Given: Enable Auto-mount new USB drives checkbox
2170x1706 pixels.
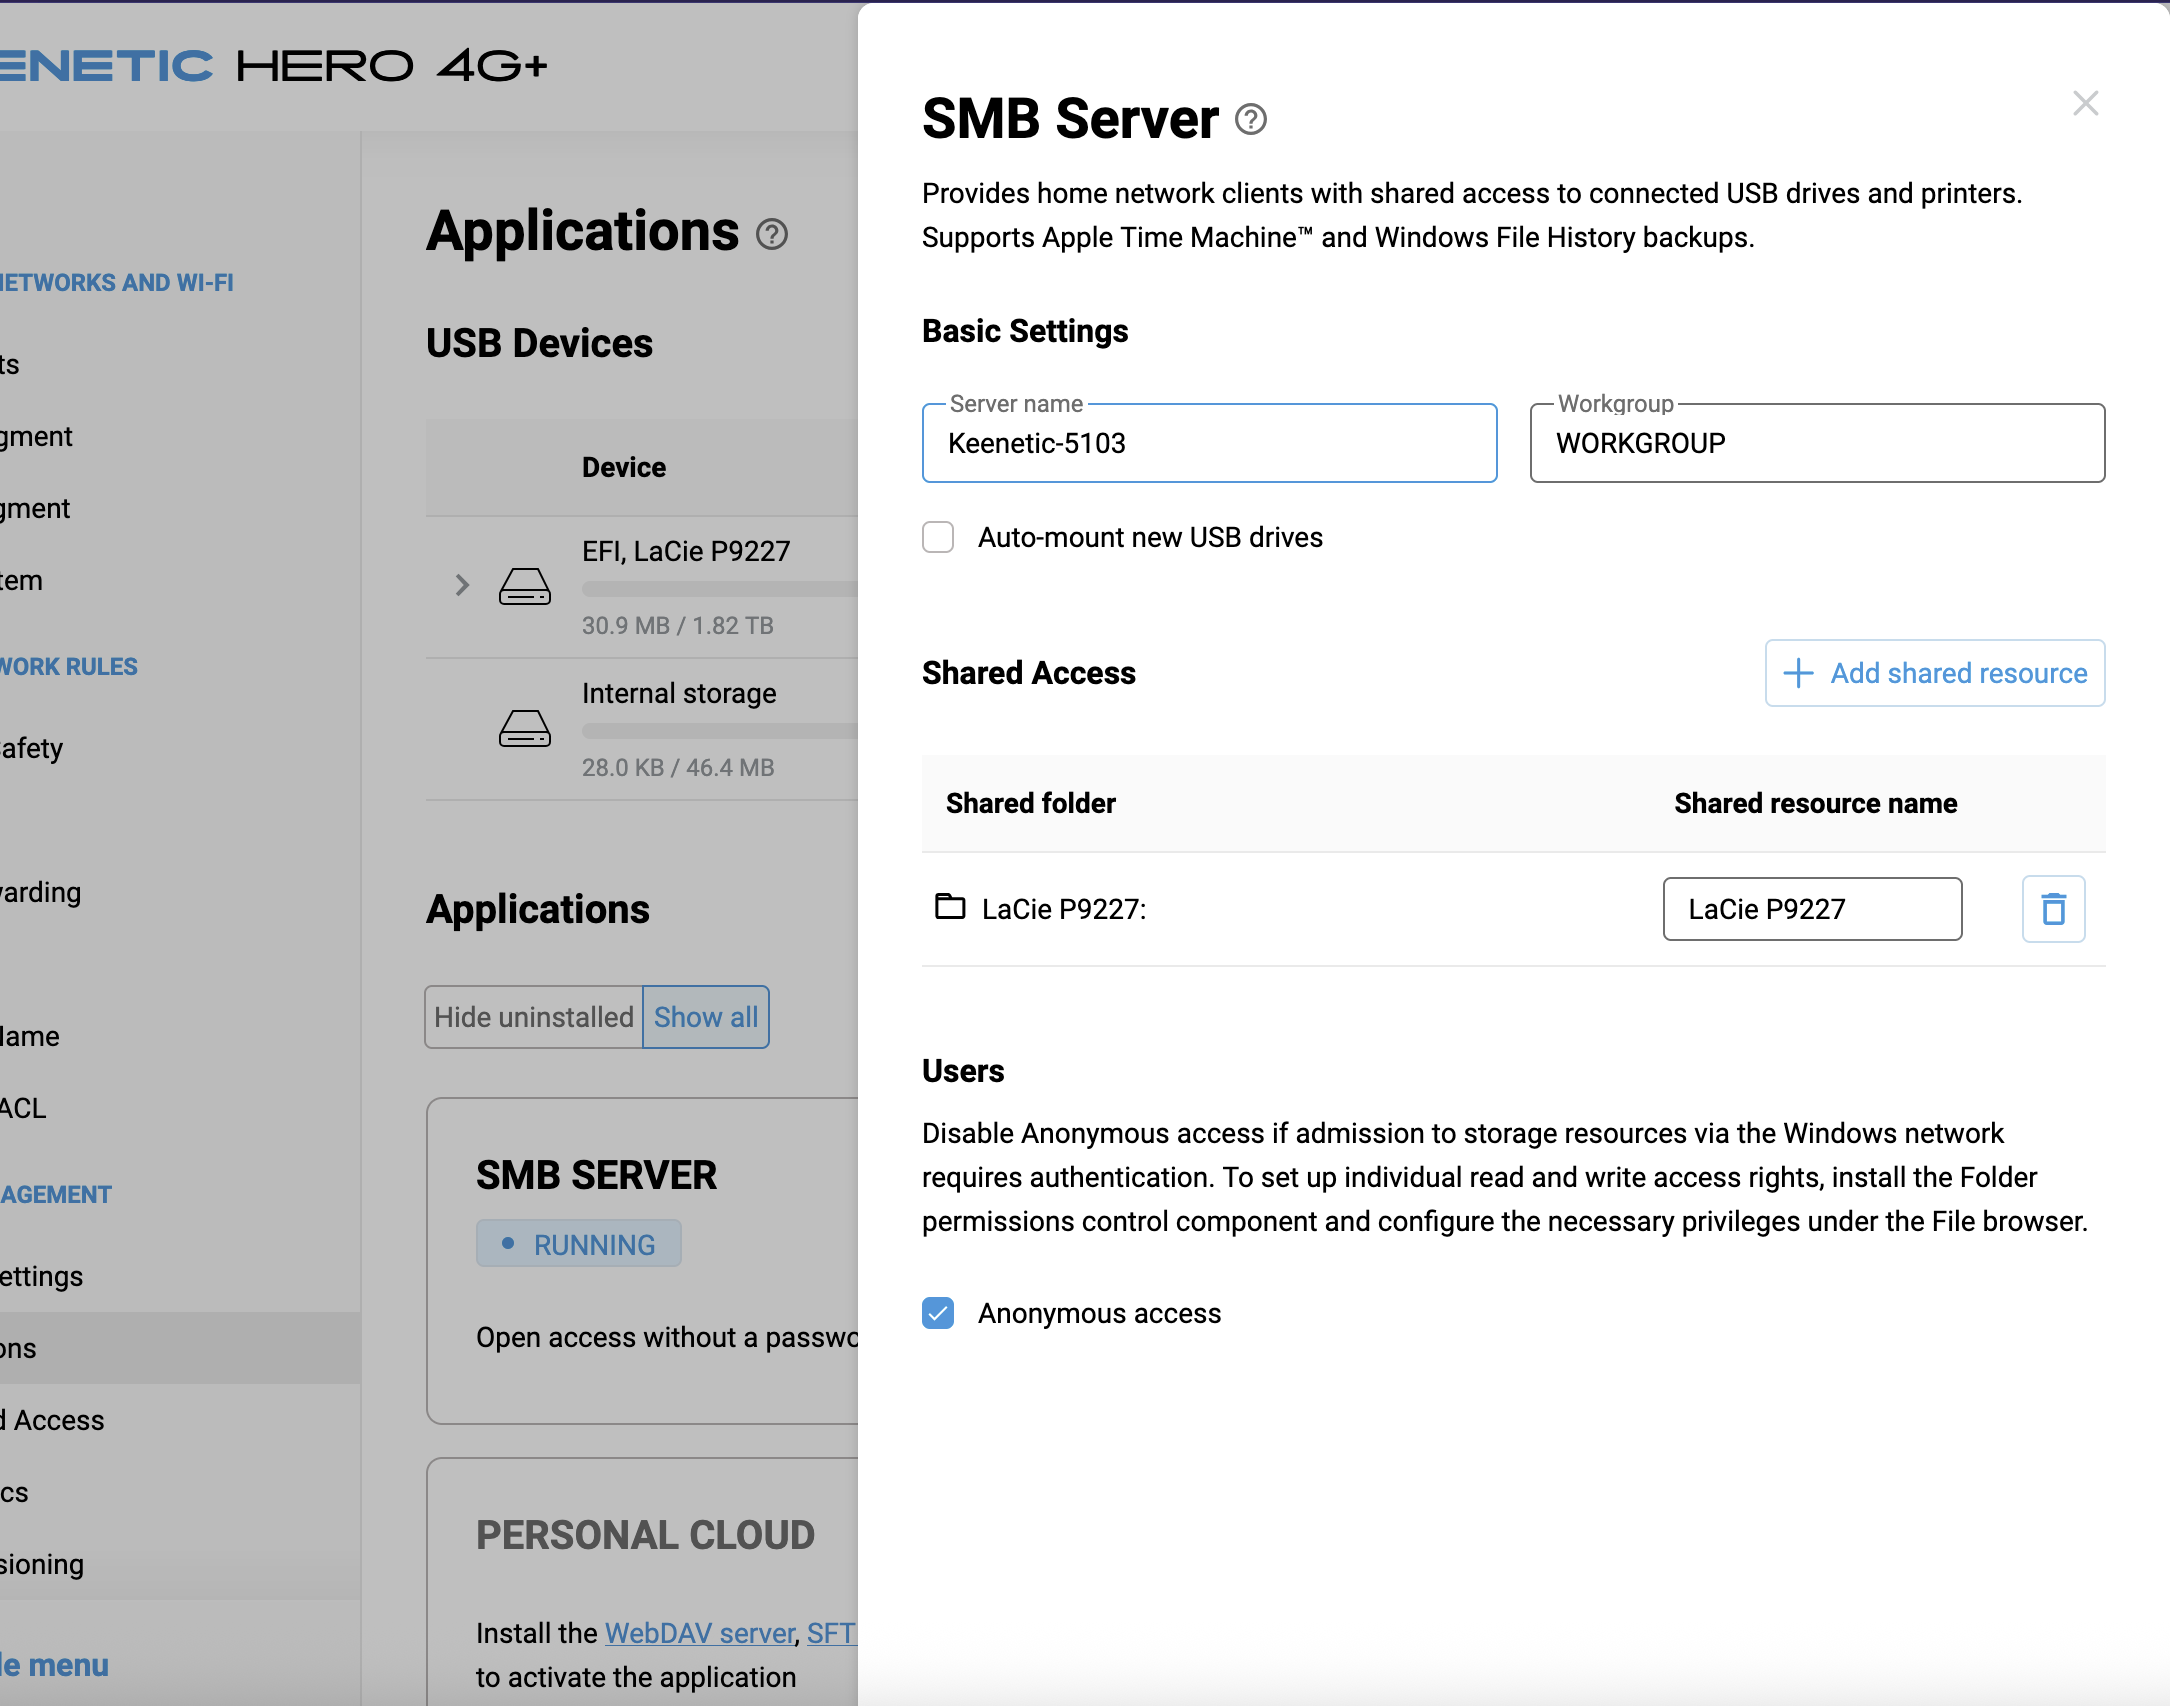Looking at the screenshot, I should pos(938,537).
